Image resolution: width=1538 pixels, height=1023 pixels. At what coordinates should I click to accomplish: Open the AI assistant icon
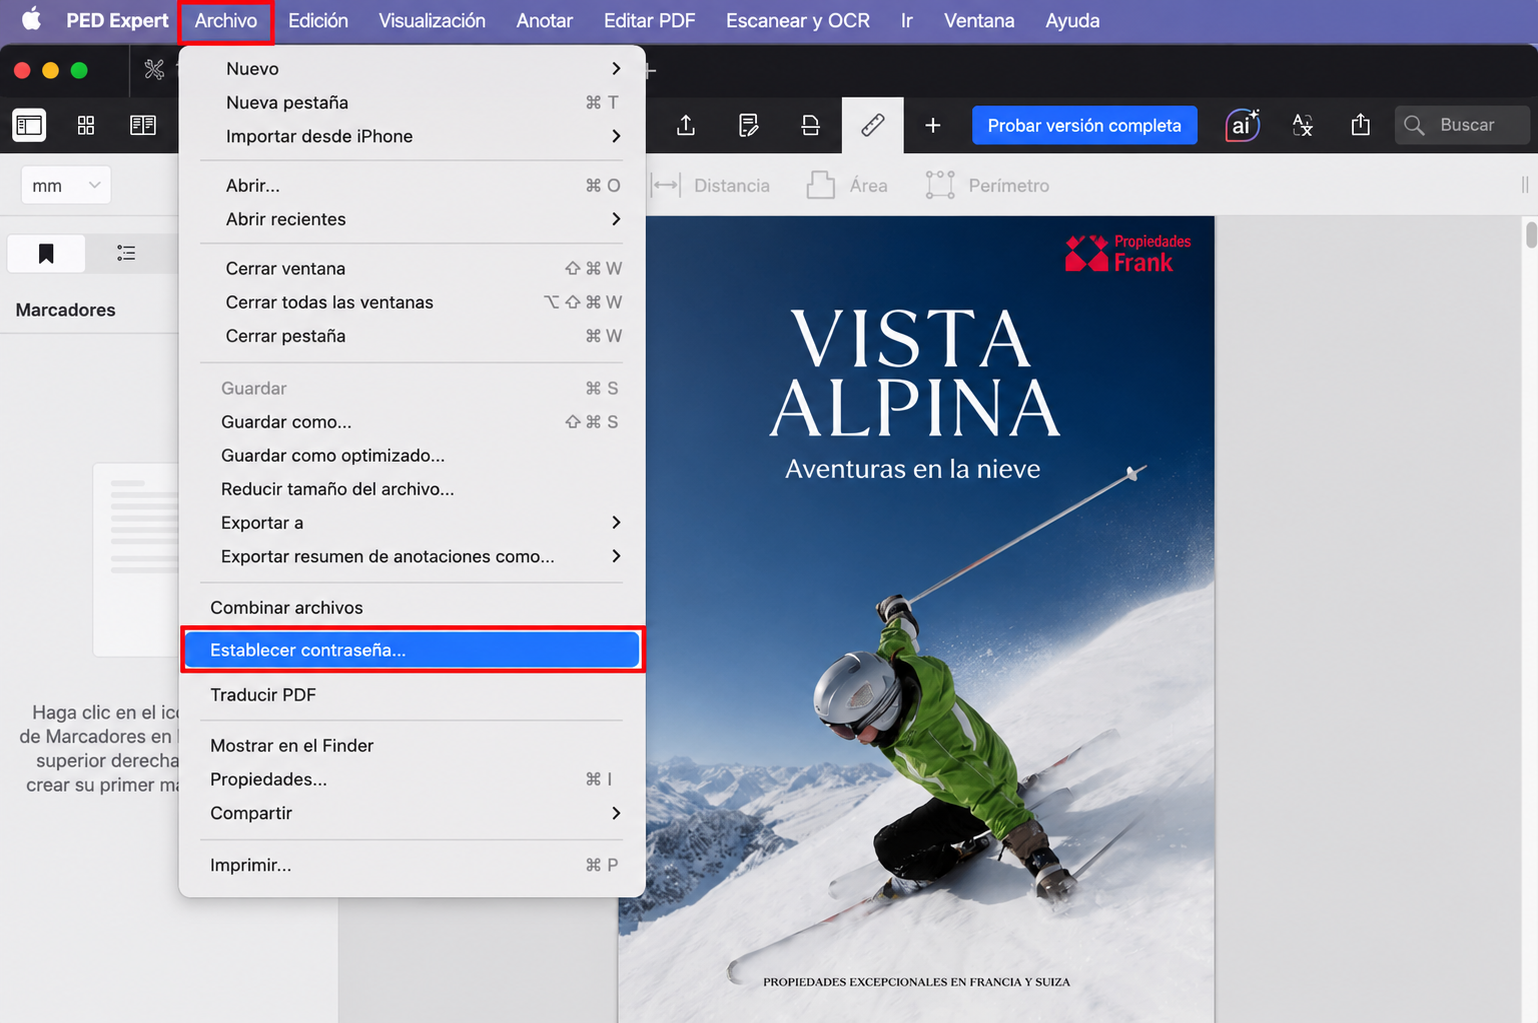1242,125
